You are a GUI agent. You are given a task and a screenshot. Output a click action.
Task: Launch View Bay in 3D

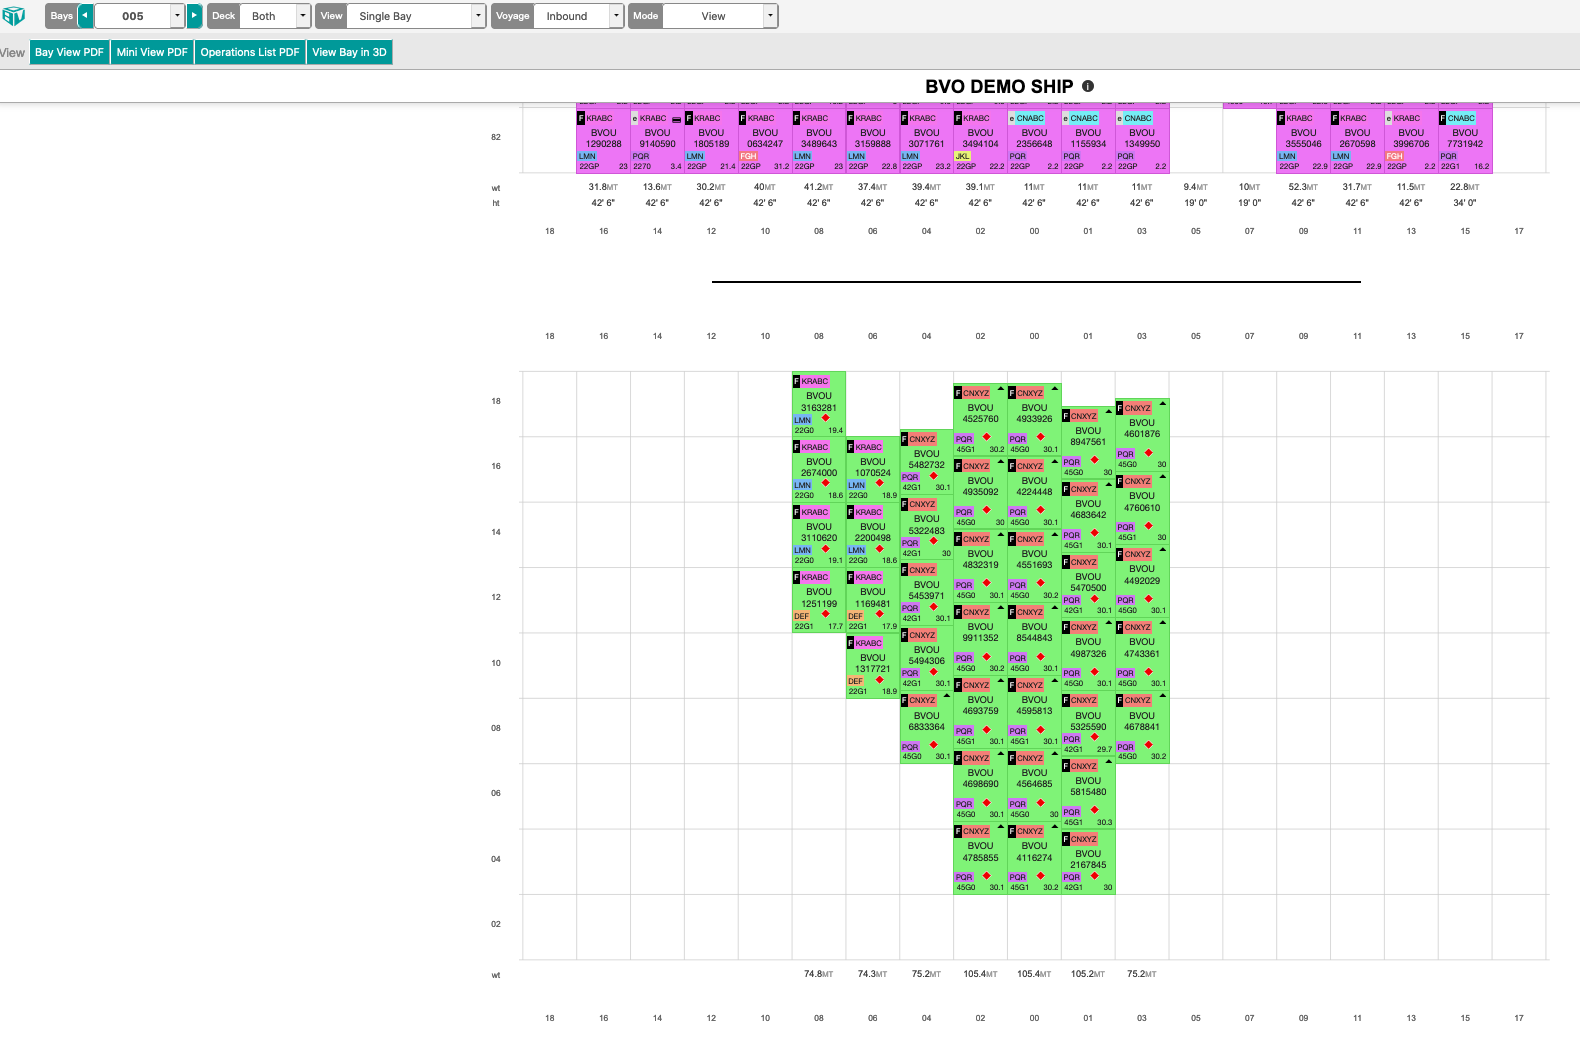[x=349, y=52]
